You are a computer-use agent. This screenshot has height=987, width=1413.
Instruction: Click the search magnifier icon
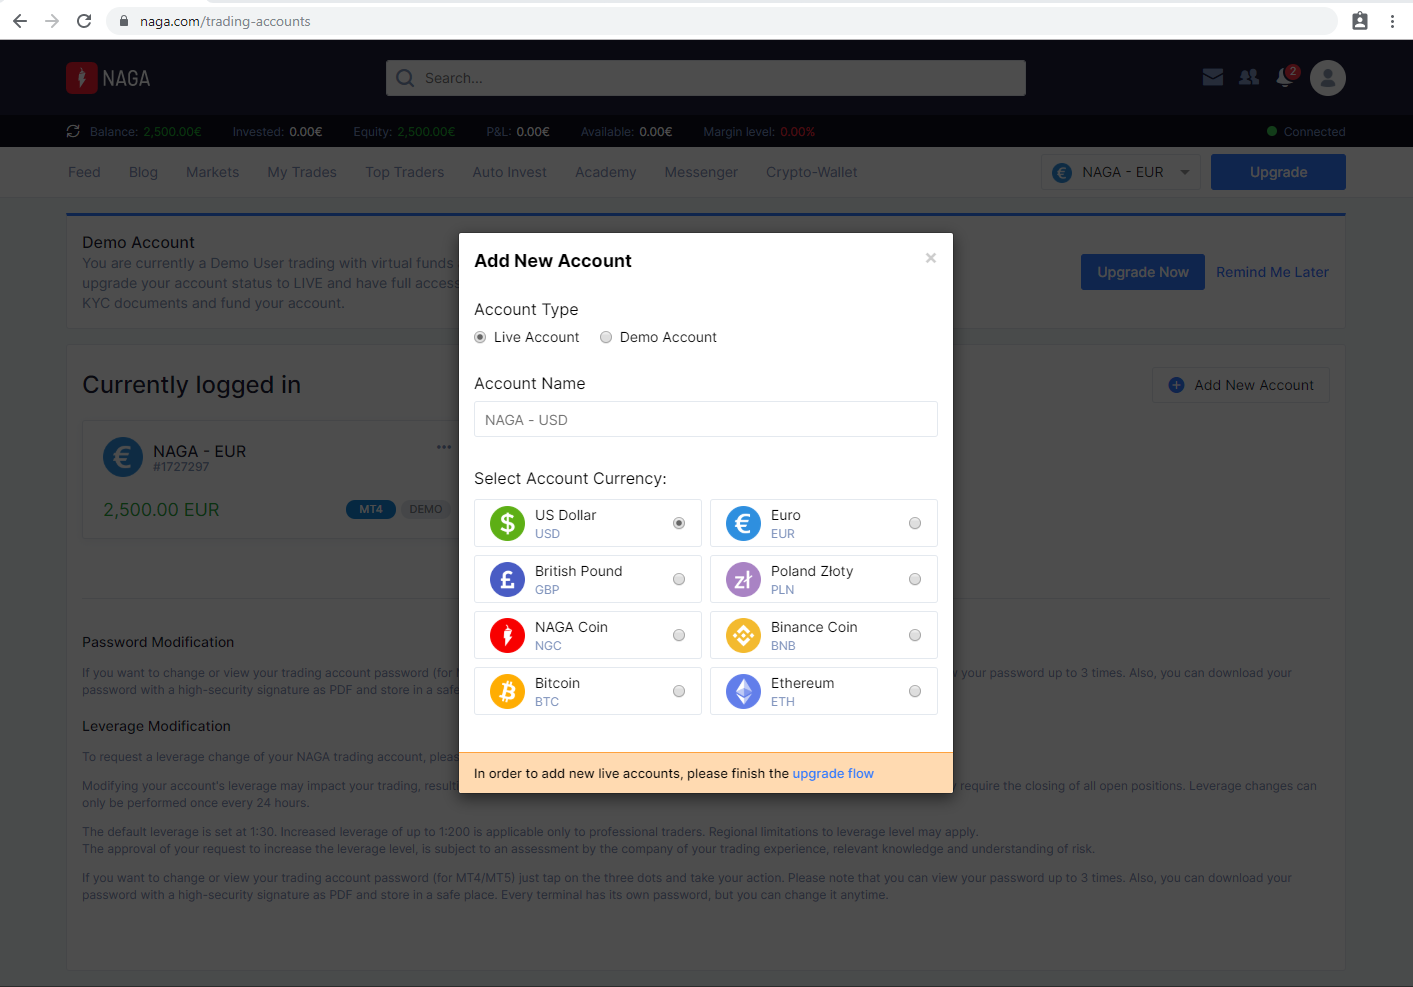click(x=405, y=78)
